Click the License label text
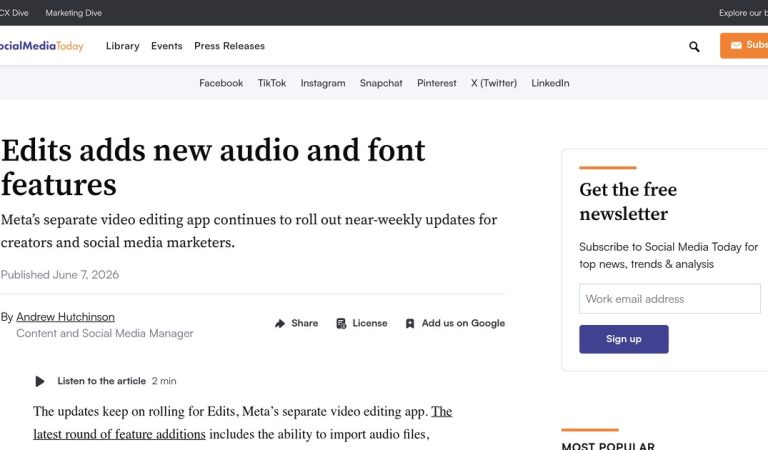Viewport: 768px width, 450px height. pos(370,323)
